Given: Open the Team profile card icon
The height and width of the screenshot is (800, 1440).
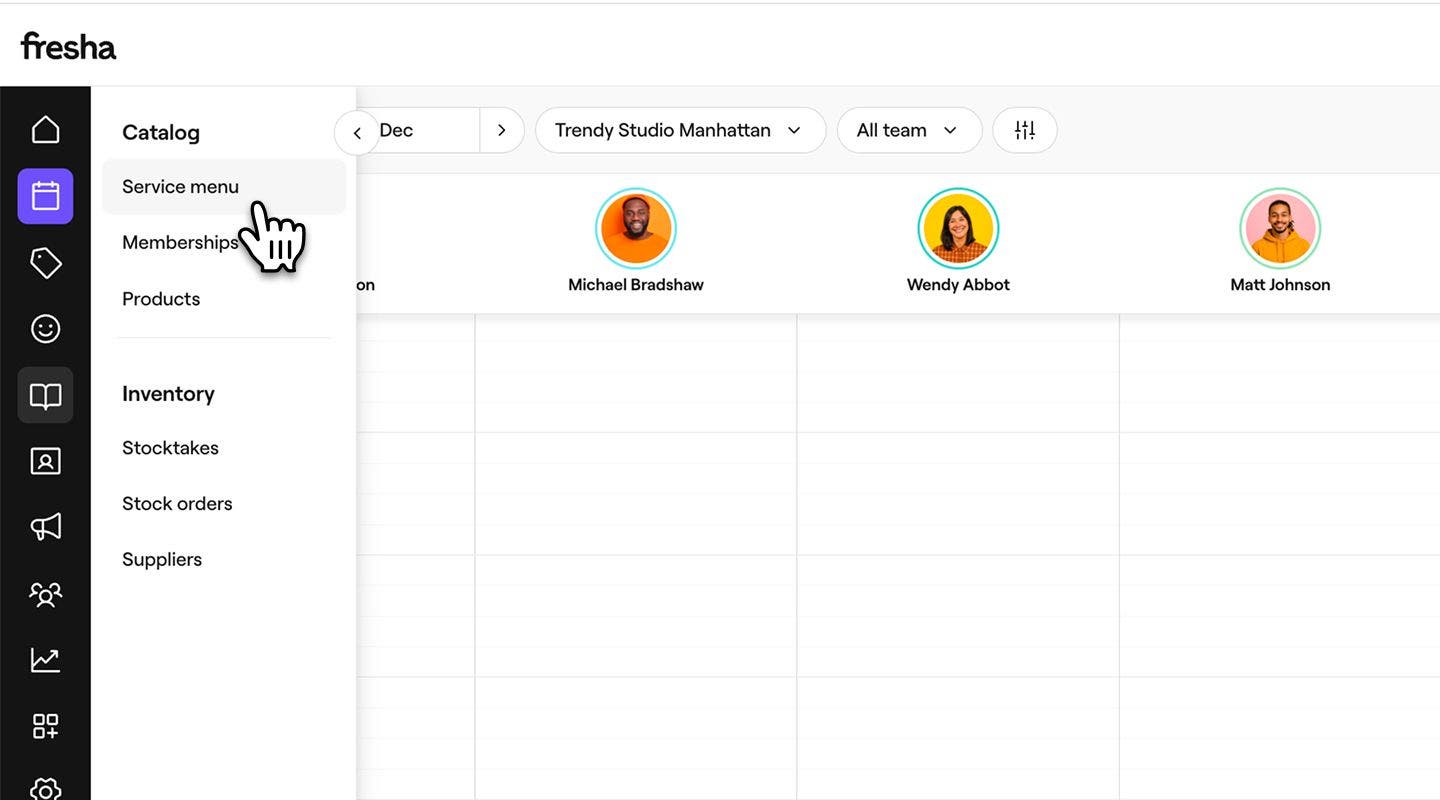Looking at the screenshot, I should click(45, 461).
